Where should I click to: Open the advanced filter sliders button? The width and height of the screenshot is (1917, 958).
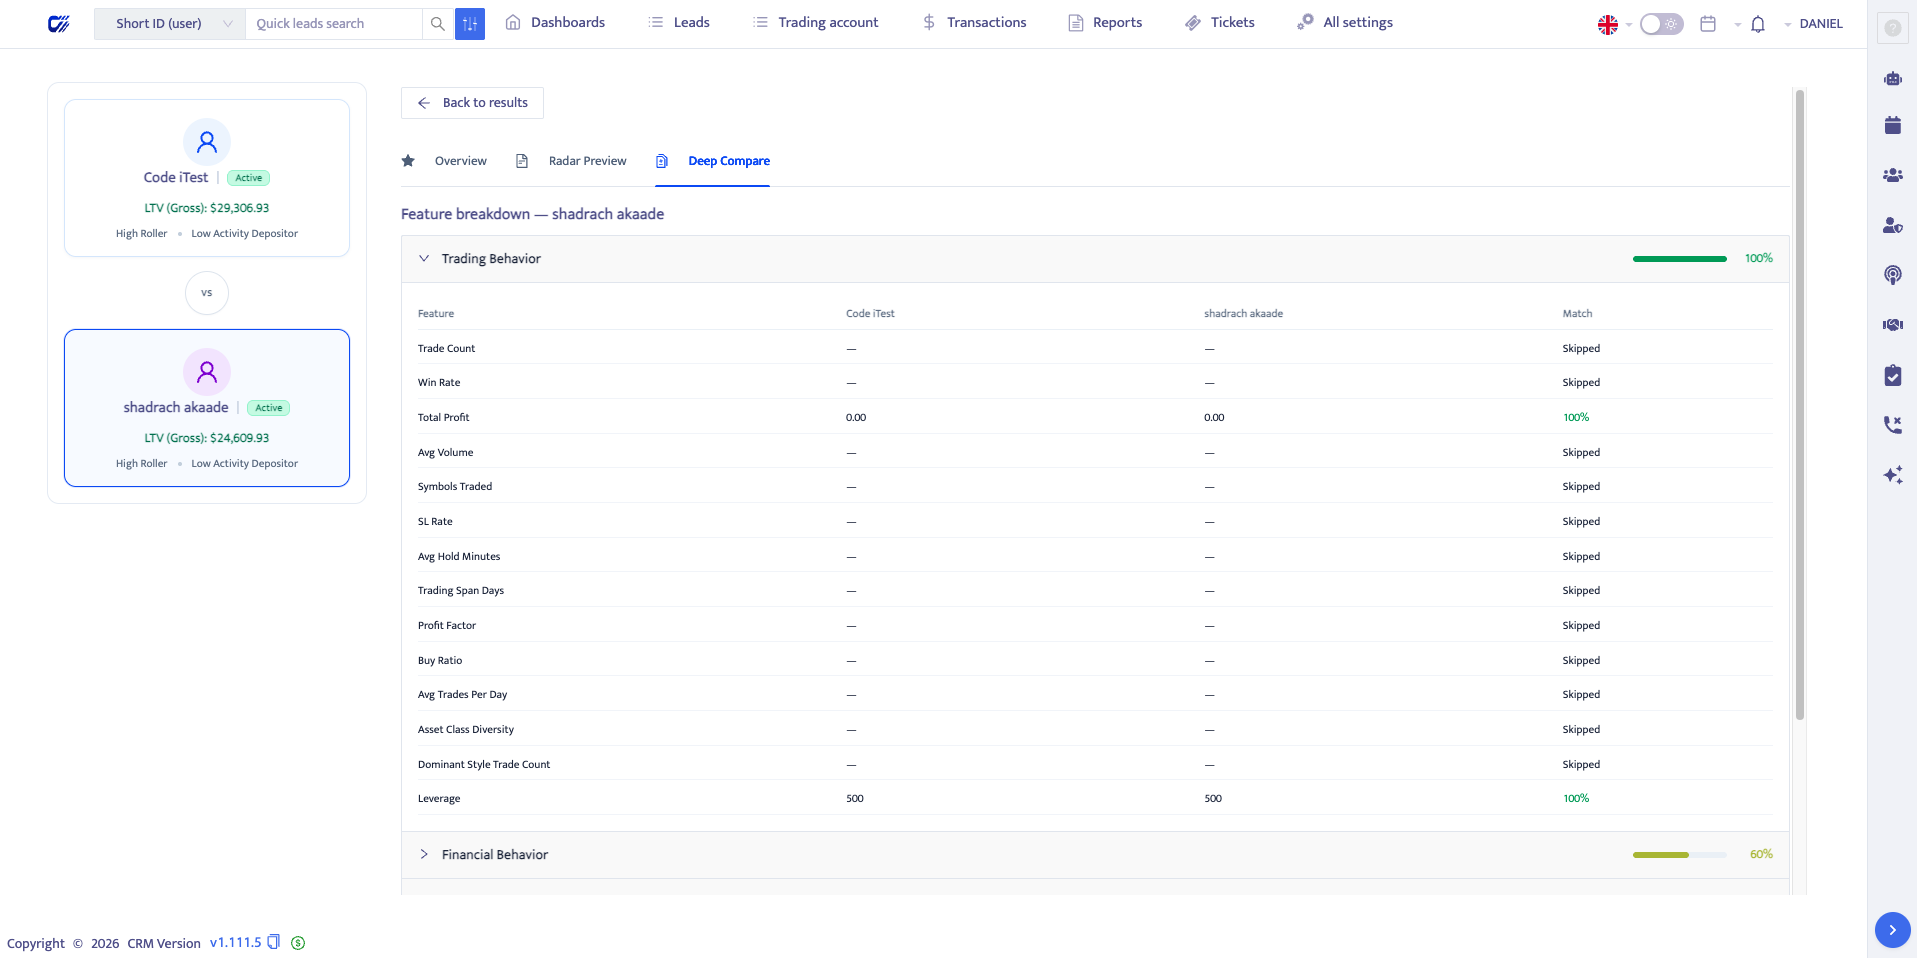click(470, 23)
